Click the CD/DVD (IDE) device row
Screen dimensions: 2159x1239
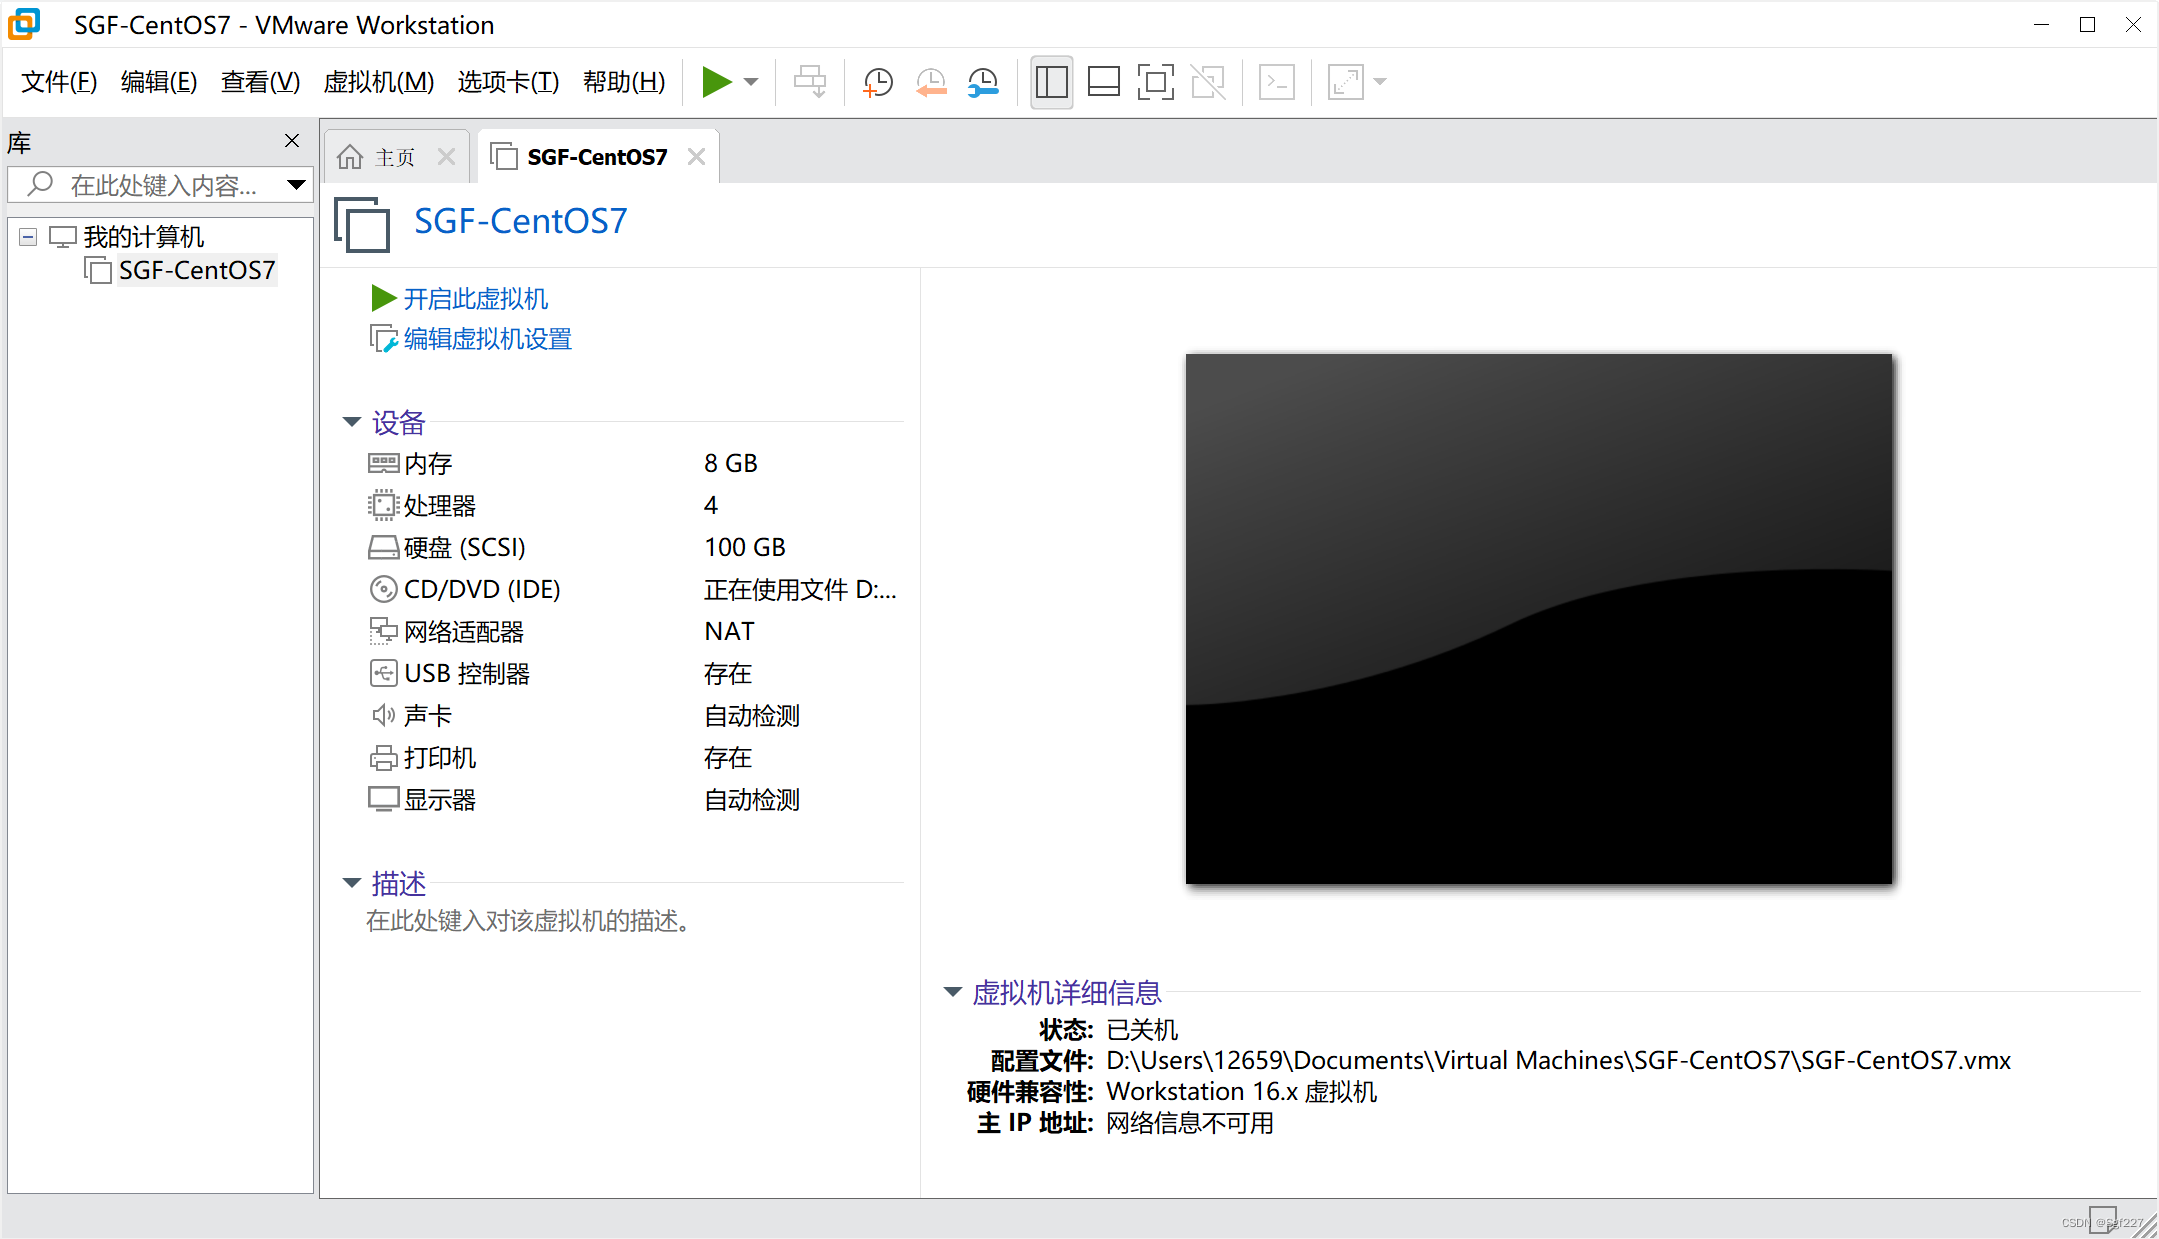point(633,589)
